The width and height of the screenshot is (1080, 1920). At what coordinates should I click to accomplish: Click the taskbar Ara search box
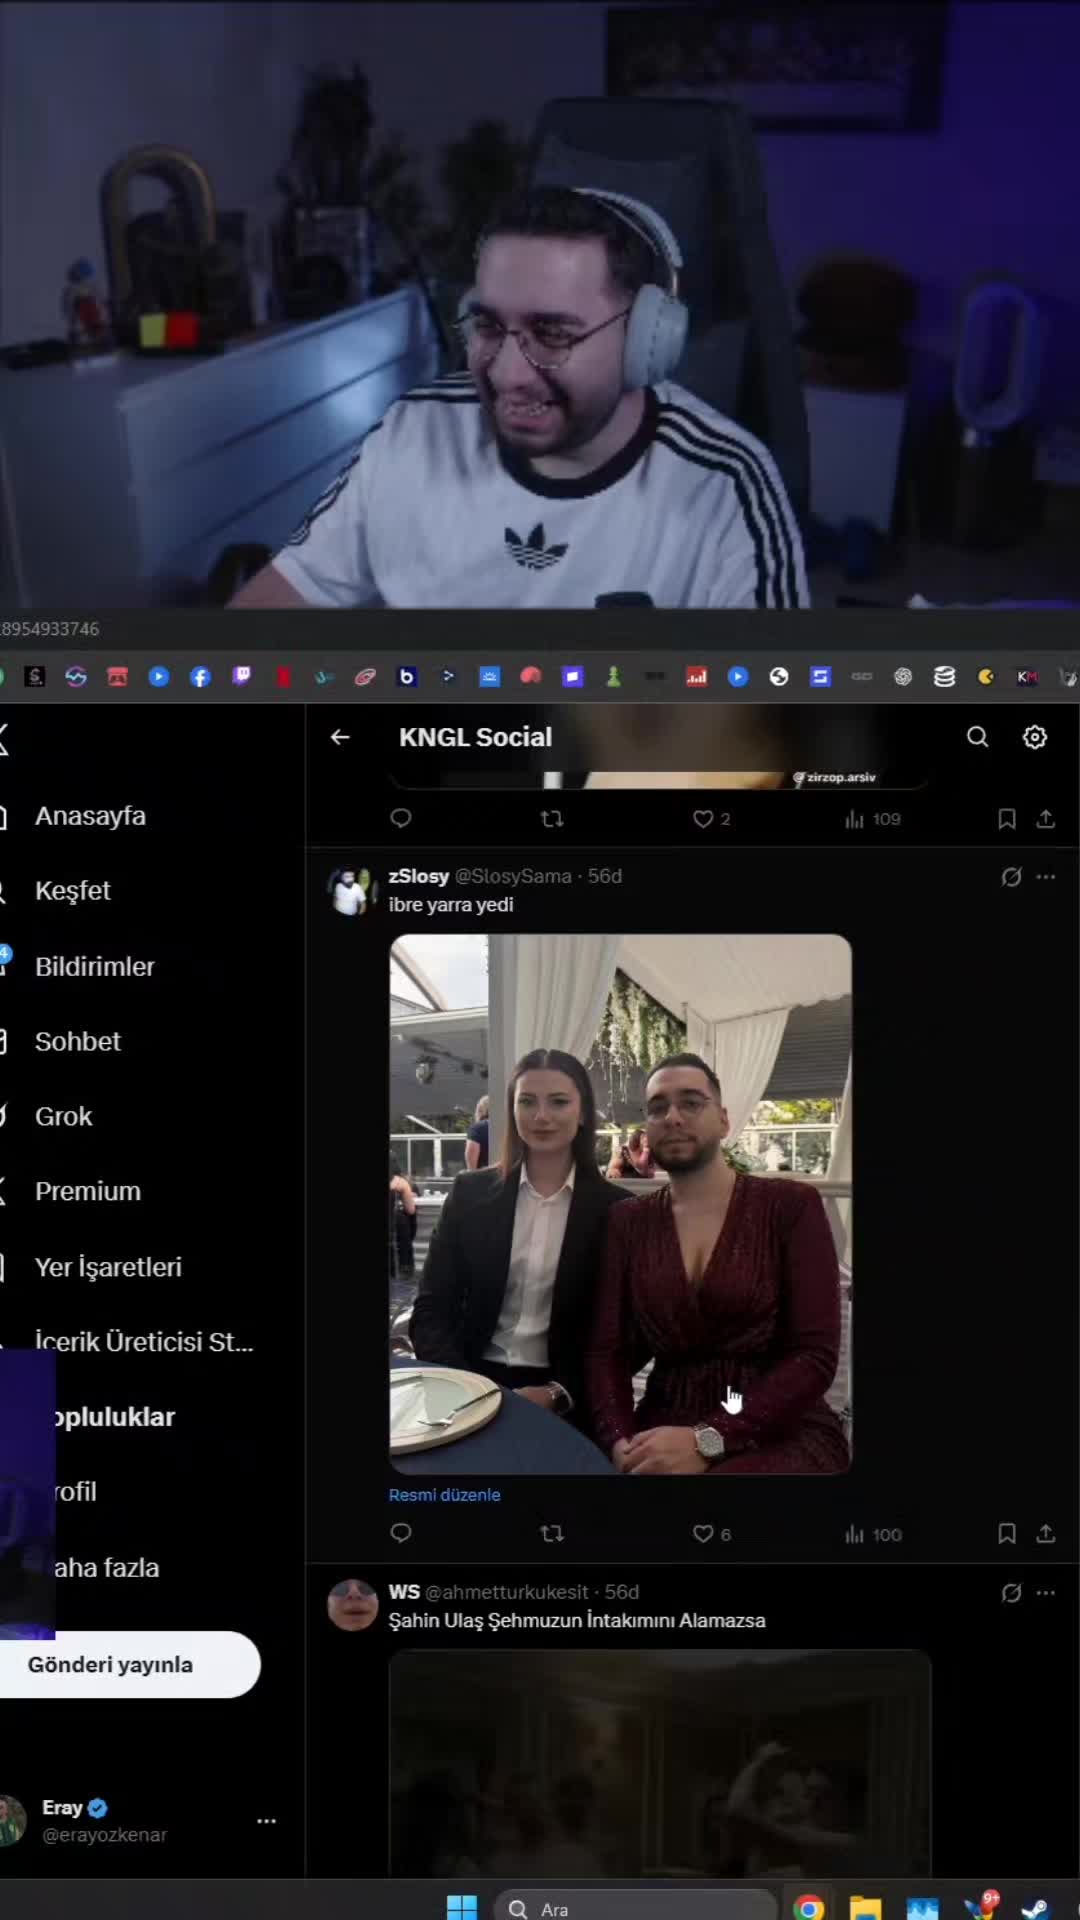click(x=635, y=1907)
